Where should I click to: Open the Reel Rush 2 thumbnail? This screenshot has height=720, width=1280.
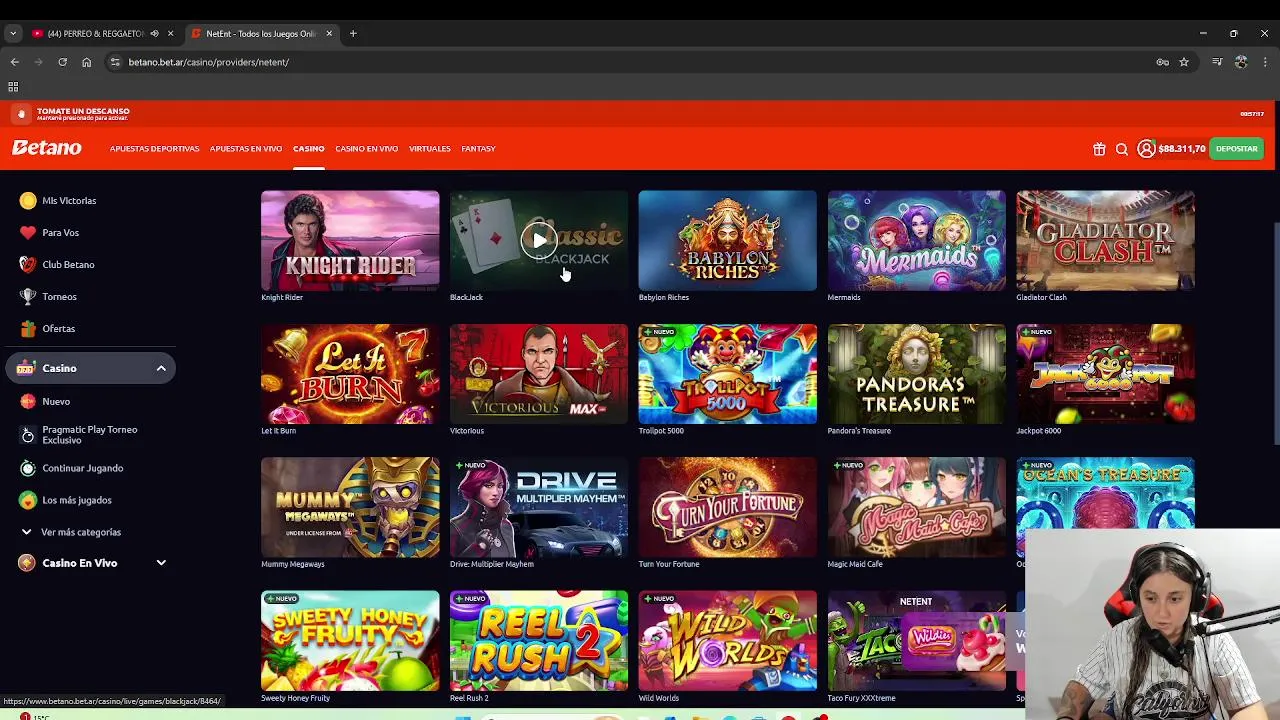[x=539, y=640]
